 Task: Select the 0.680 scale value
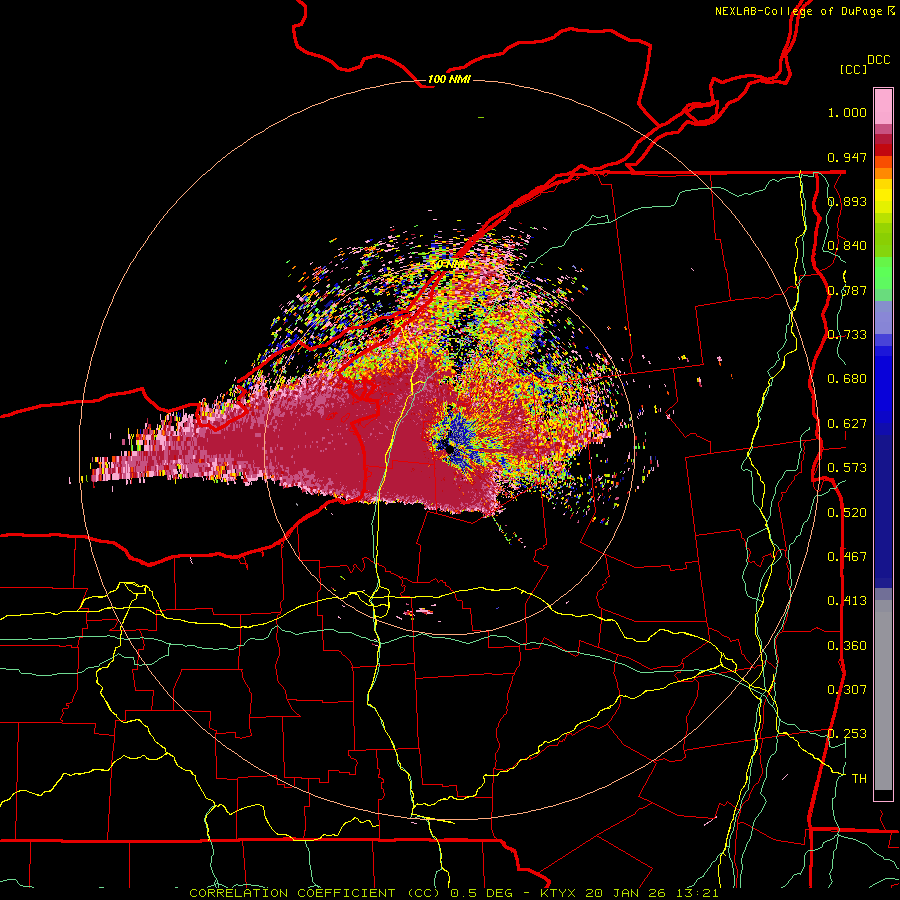[847, 378]
